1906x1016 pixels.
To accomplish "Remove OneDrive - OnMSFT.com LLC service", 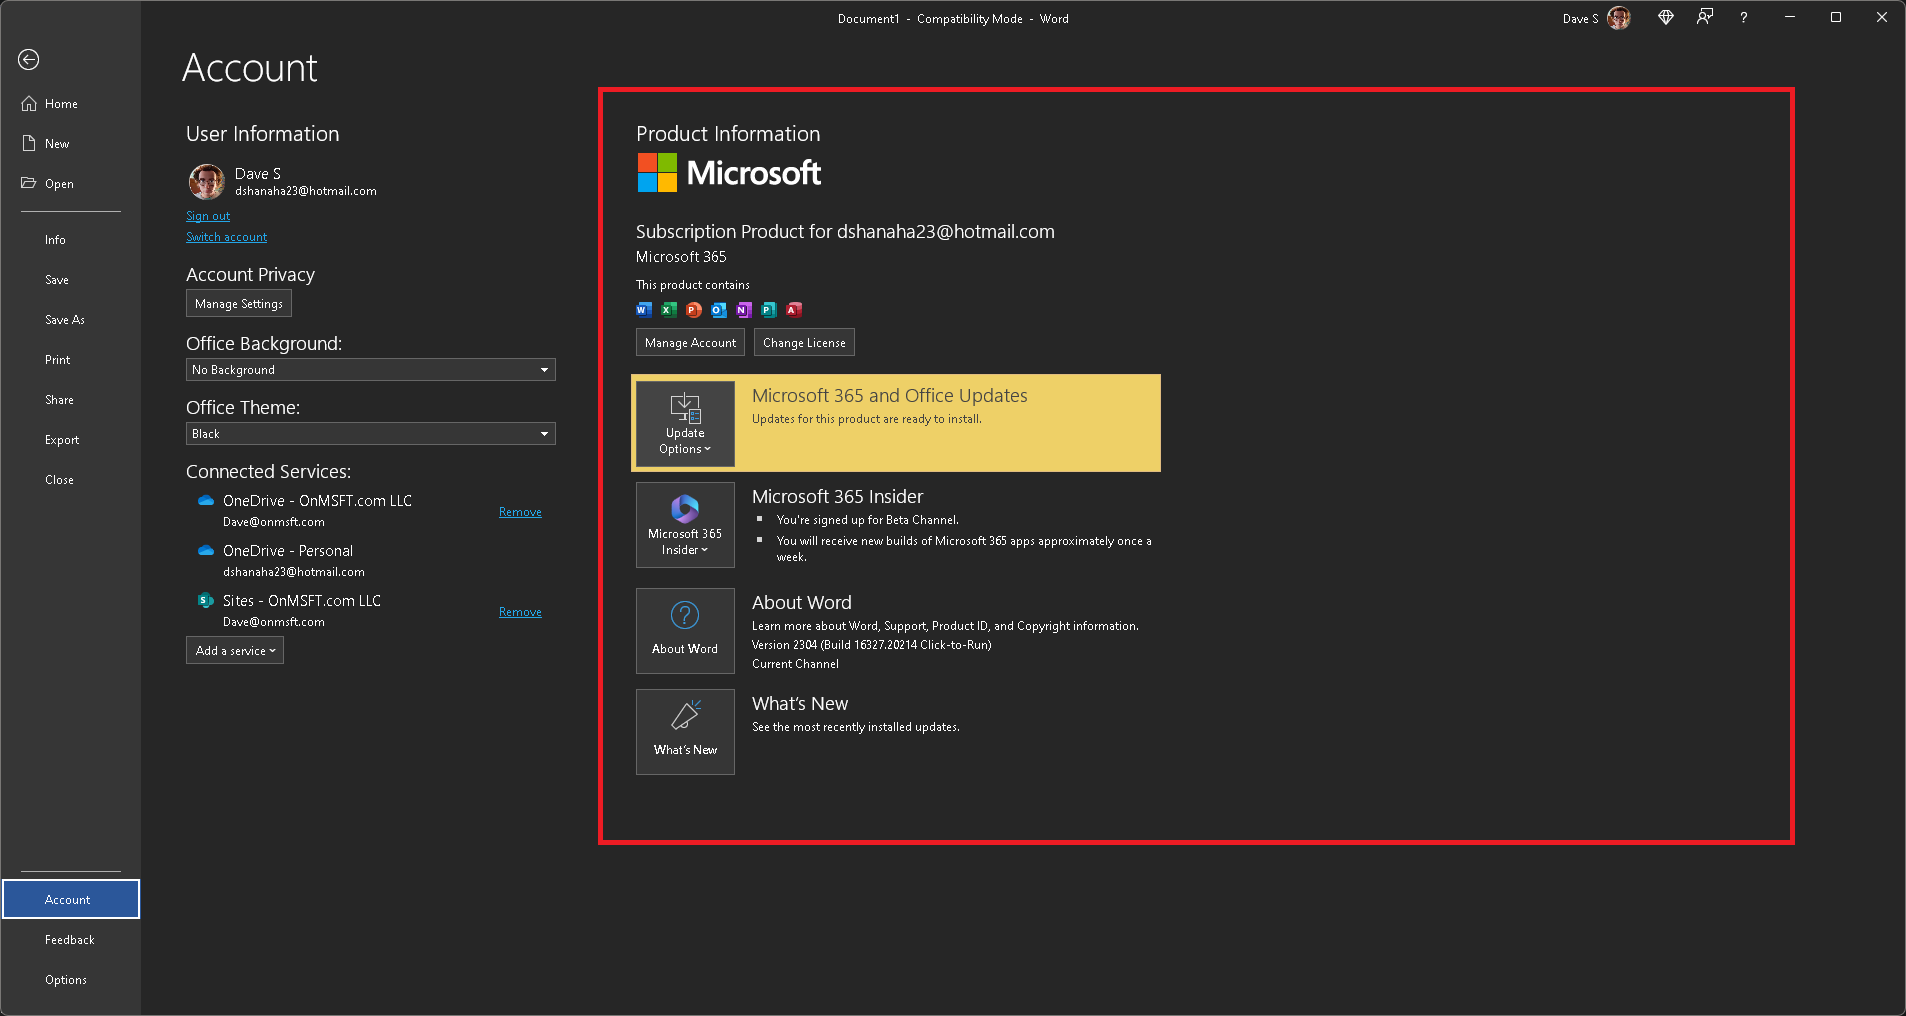I will pos(520,512).
